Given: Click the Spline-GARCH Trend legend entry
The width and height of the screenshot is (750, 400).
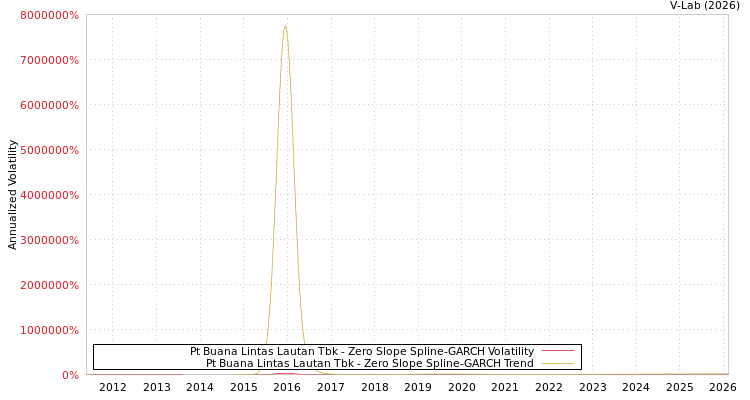Looking at the screenshot, I should 370,363.
